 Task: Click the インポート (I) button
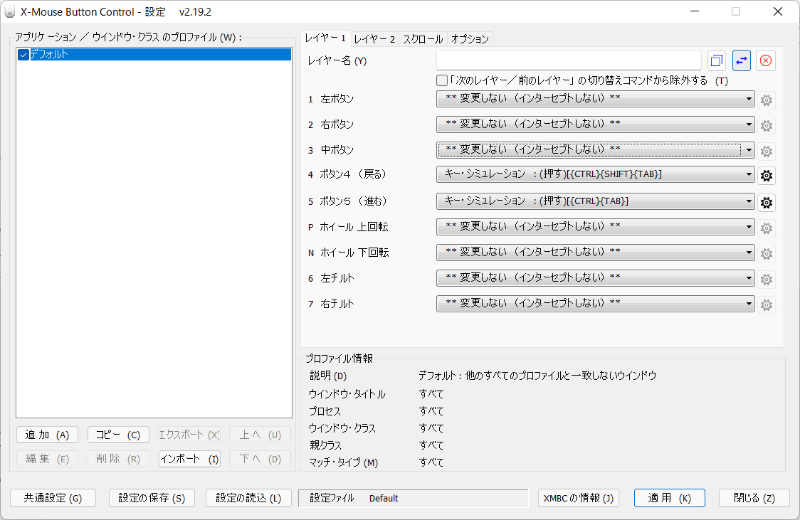(189, 459)
